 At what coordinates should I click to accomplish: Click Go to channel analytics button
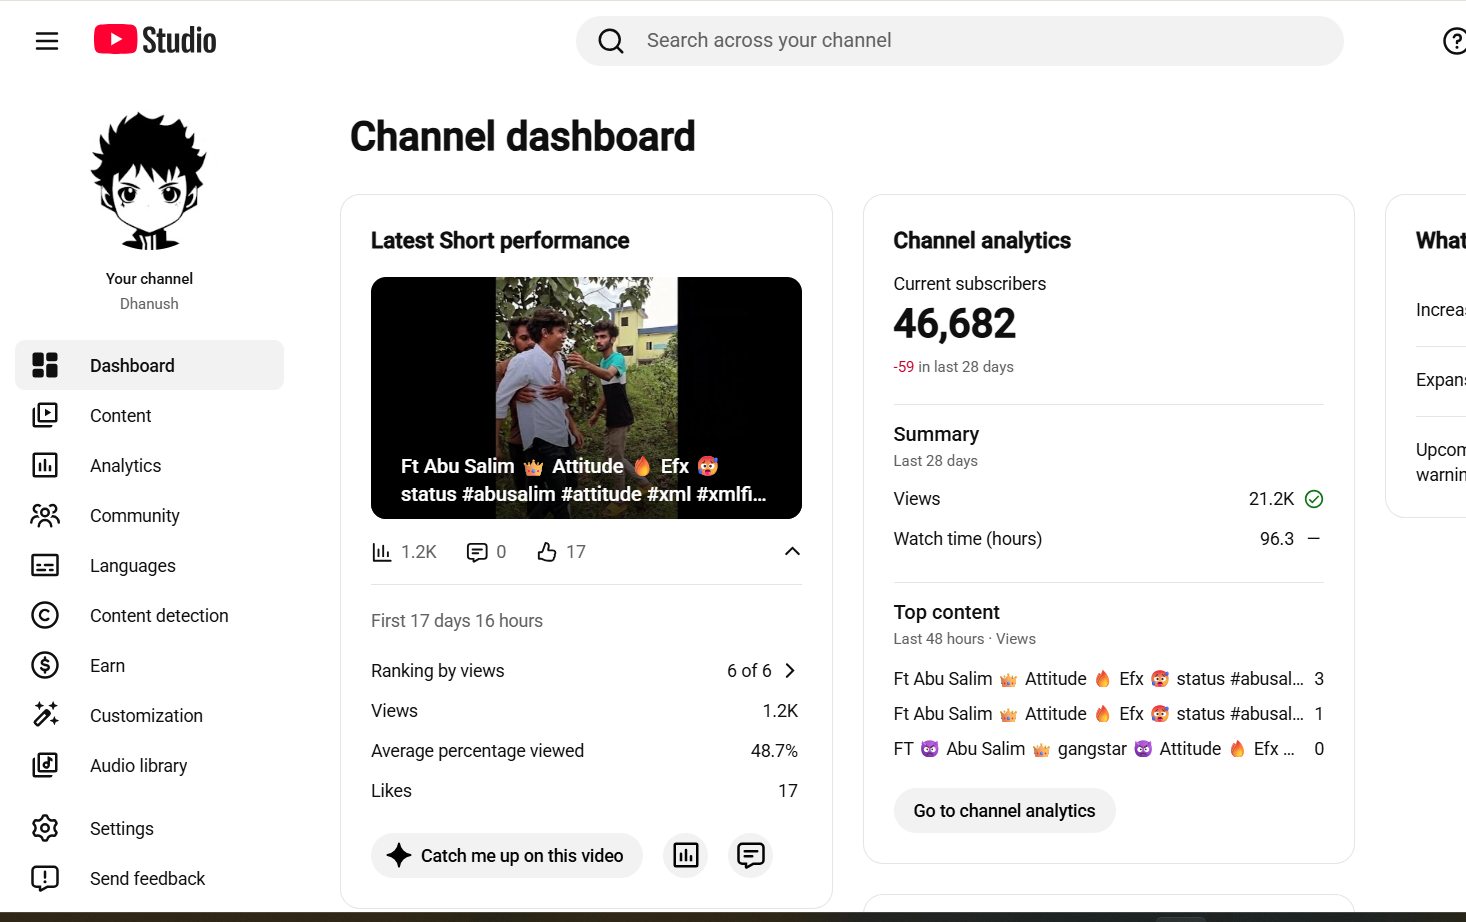(1004, 811)
